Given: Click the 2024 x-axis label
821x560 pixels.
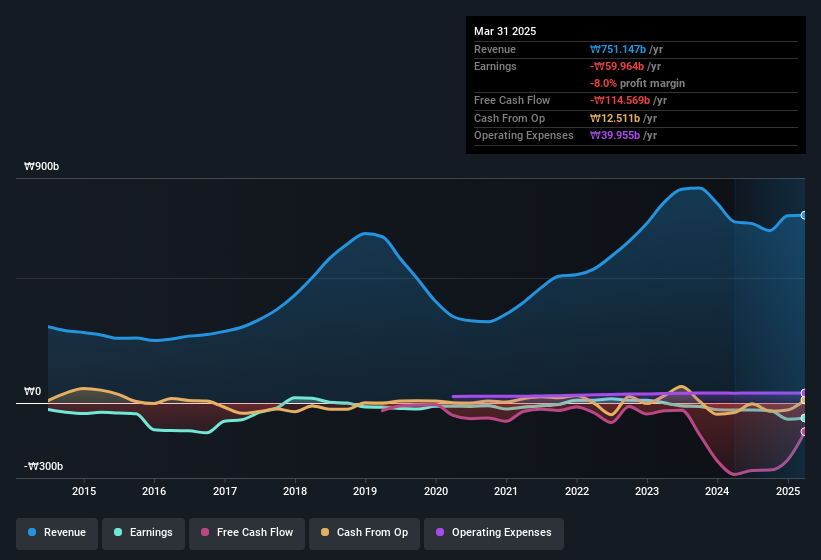Looking at the screenshot, I should click(x=717, y=491).
